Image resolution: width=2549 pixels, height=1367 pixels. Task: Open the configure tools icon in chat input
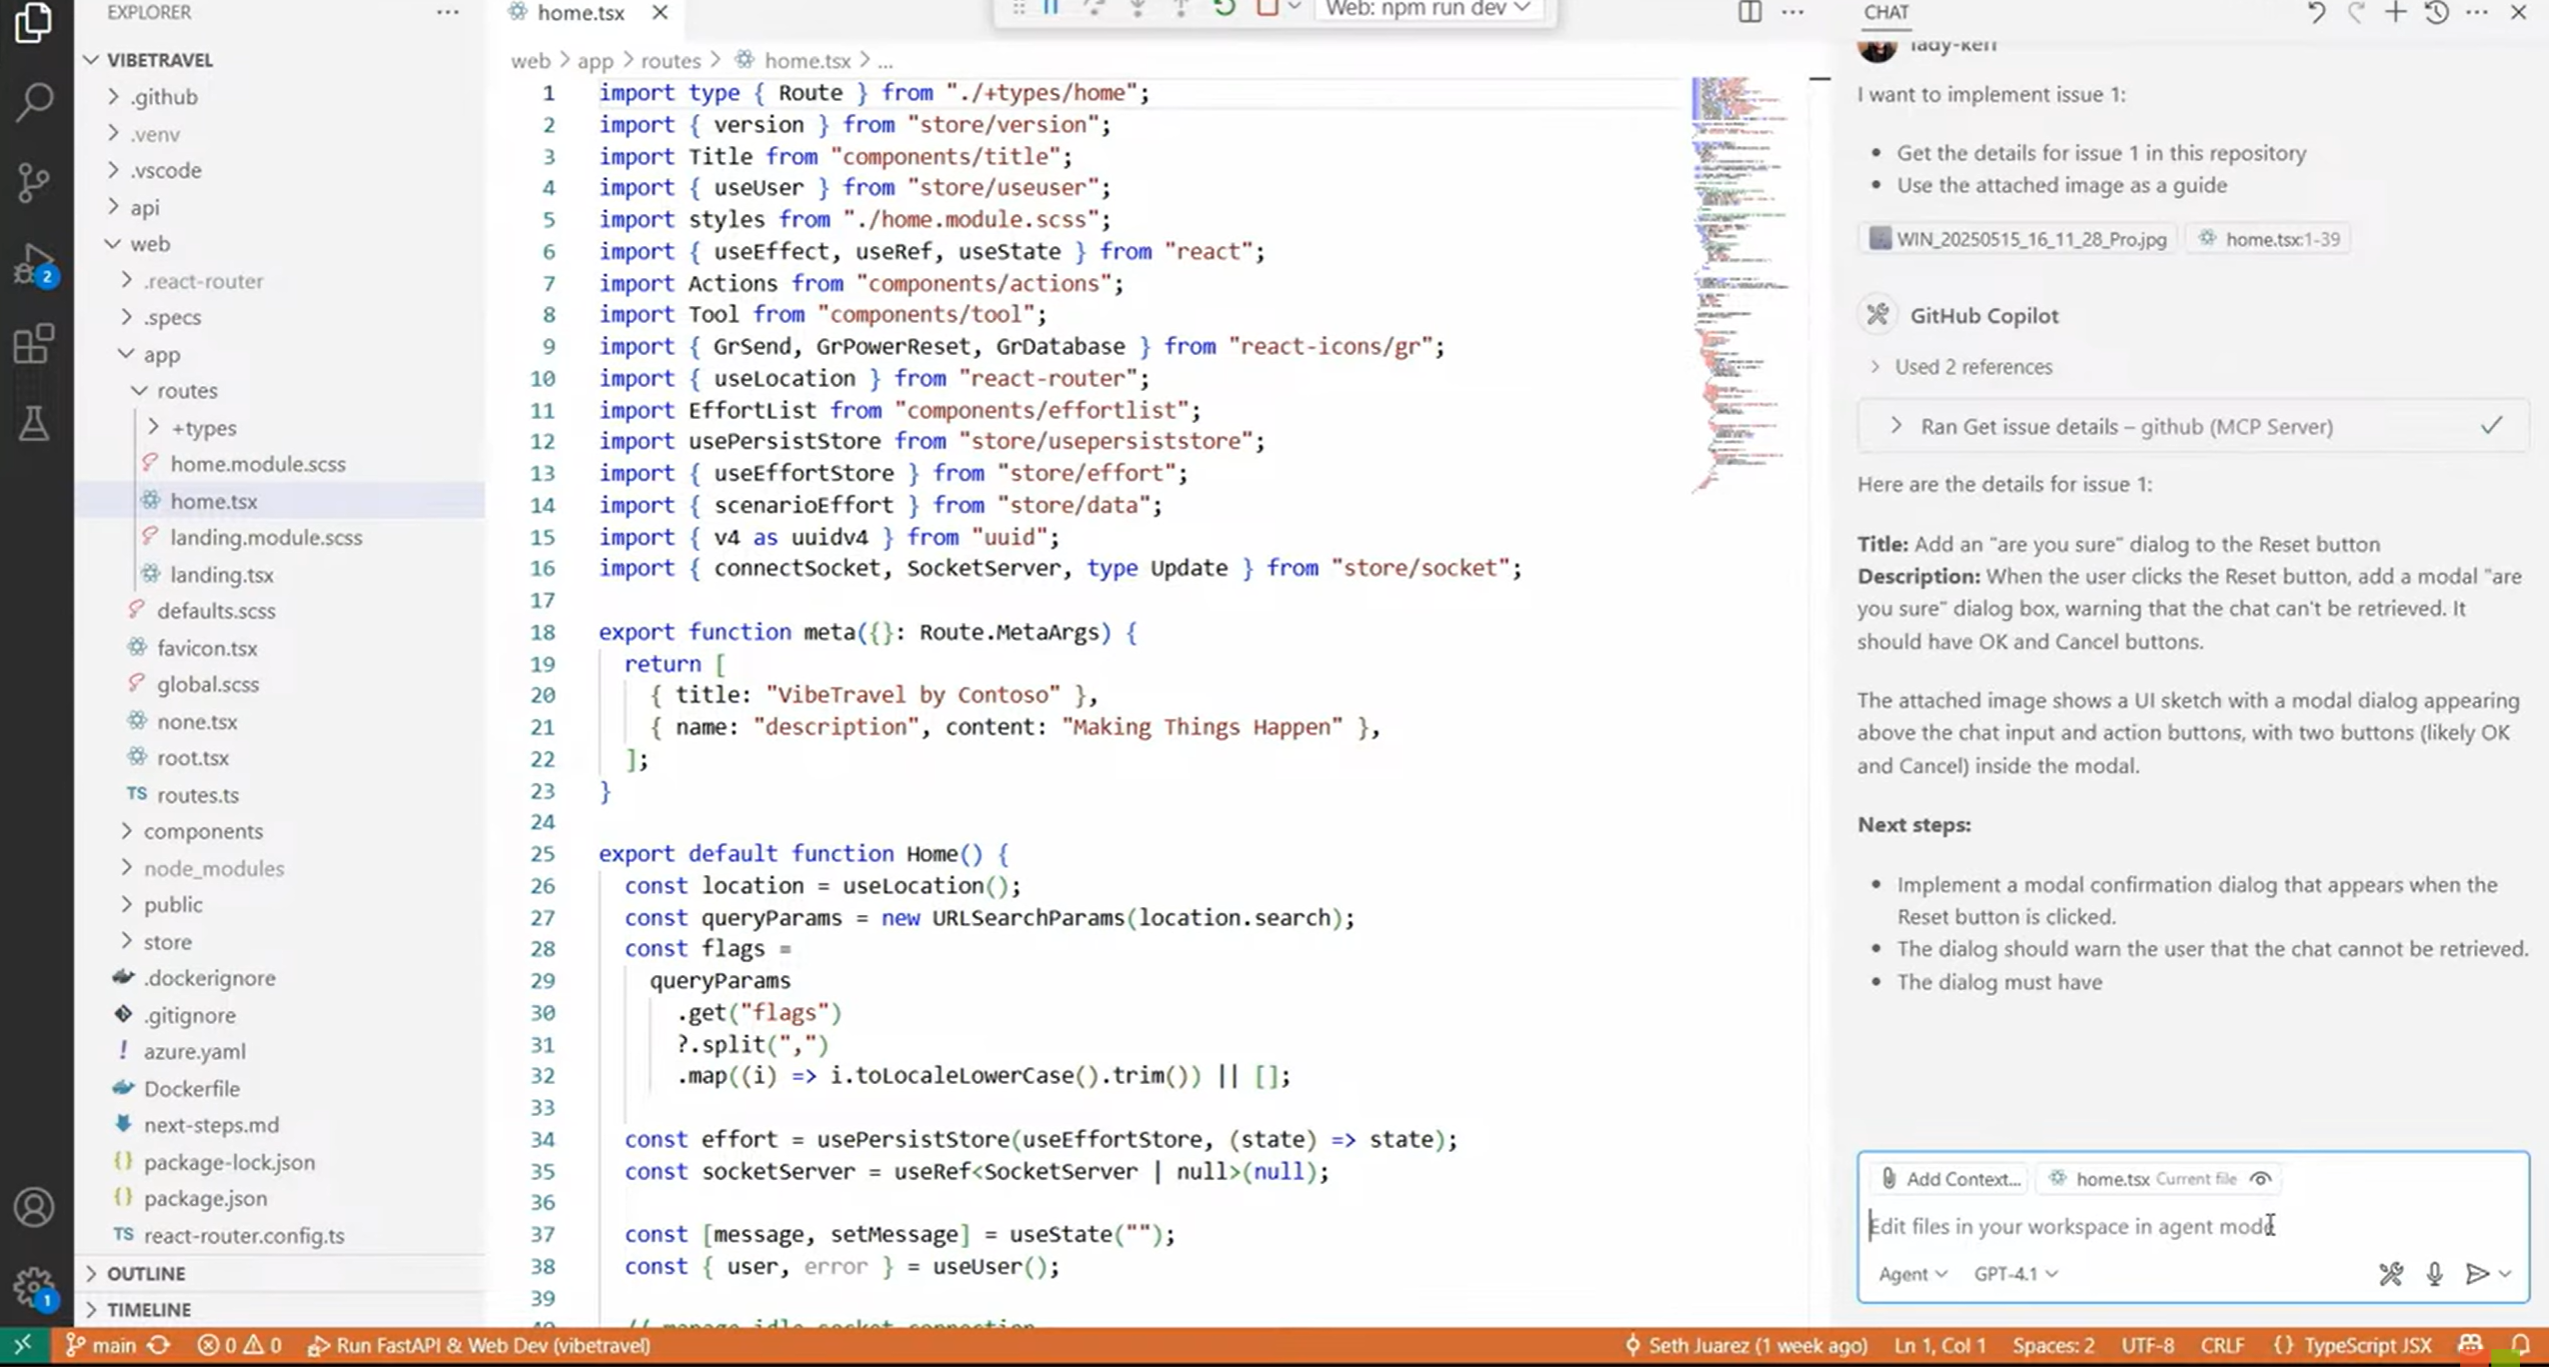(2391, 1273)
